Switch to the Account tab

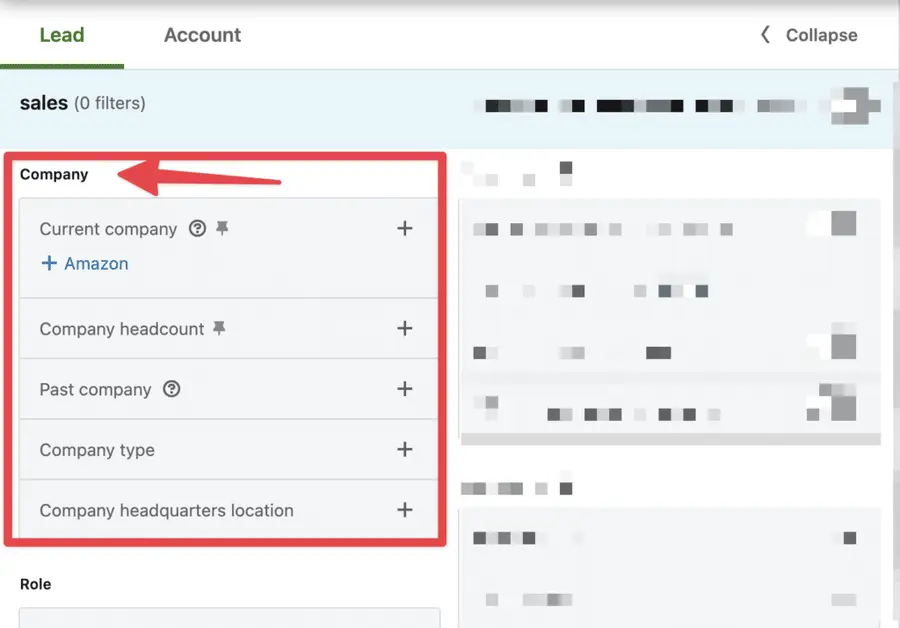click(x=202, y=34)
